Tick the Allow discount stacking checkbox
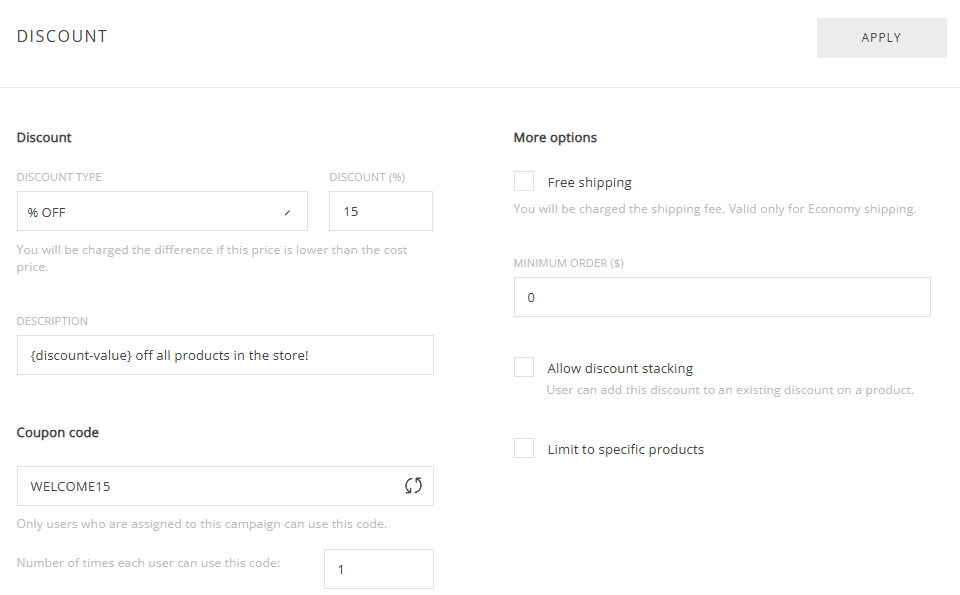 (x=524, y=368)
